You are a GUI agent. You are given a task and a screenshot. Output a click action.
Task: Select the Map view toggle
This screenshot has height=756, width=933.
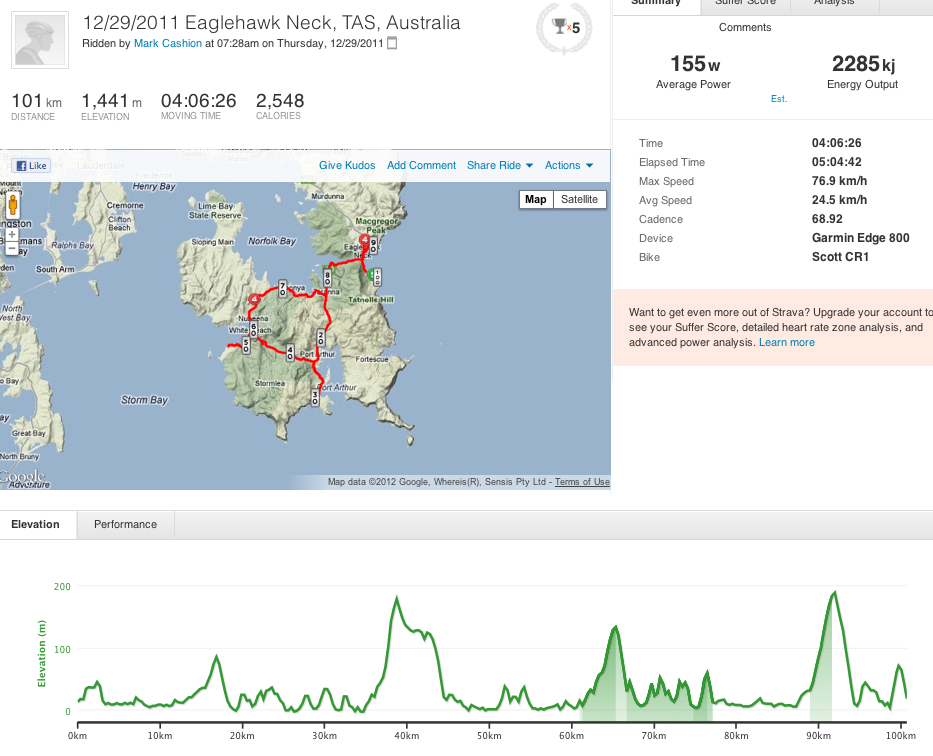[536, 199]
